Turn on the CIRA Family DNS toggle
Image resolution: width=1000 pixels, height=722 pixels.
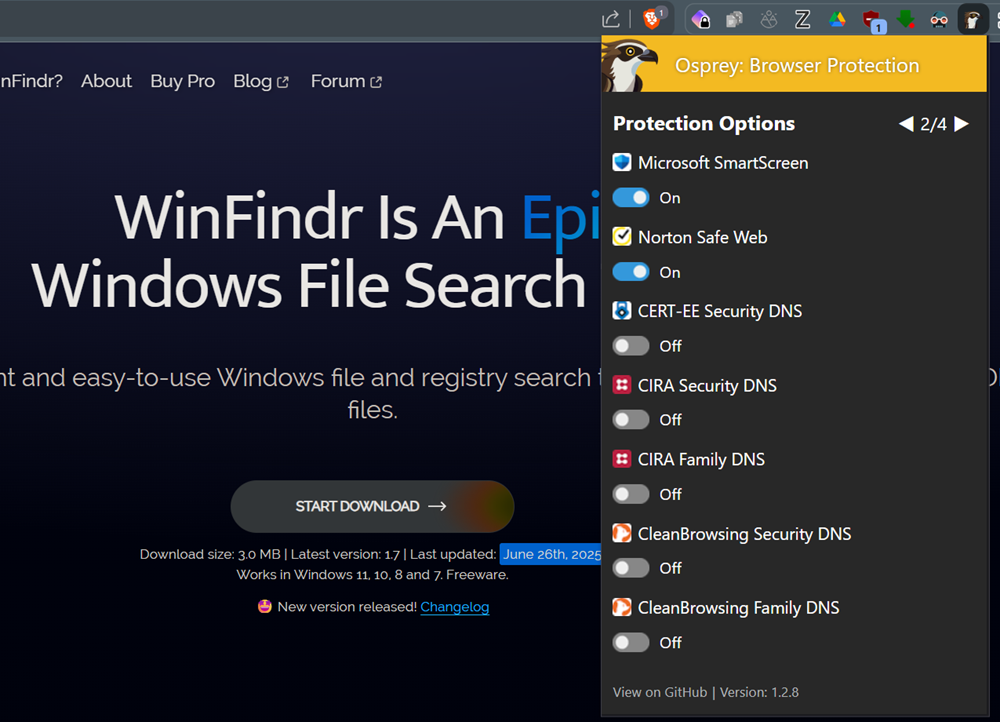point(631,494)
